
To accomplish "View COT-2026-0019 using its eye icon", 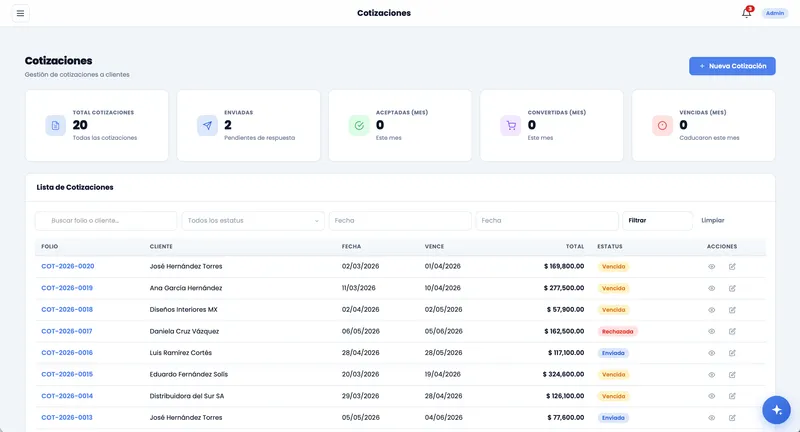I will tap(711, 288).
